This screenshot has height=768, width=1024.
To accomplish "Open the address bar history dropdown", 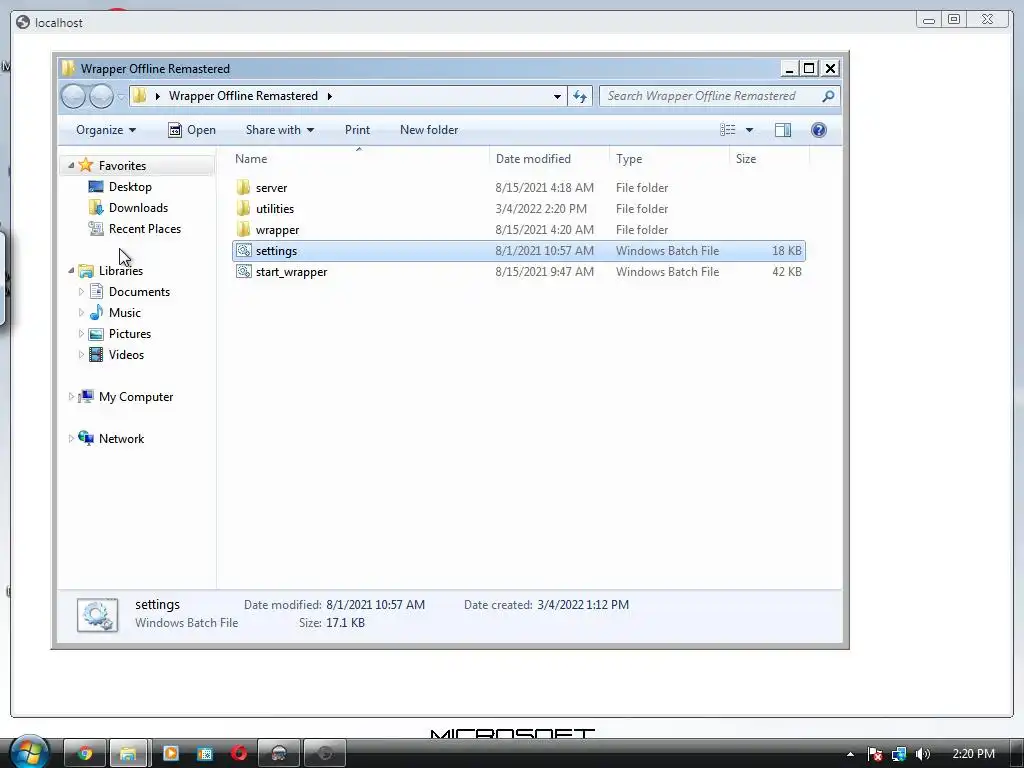I will point(557,97).
